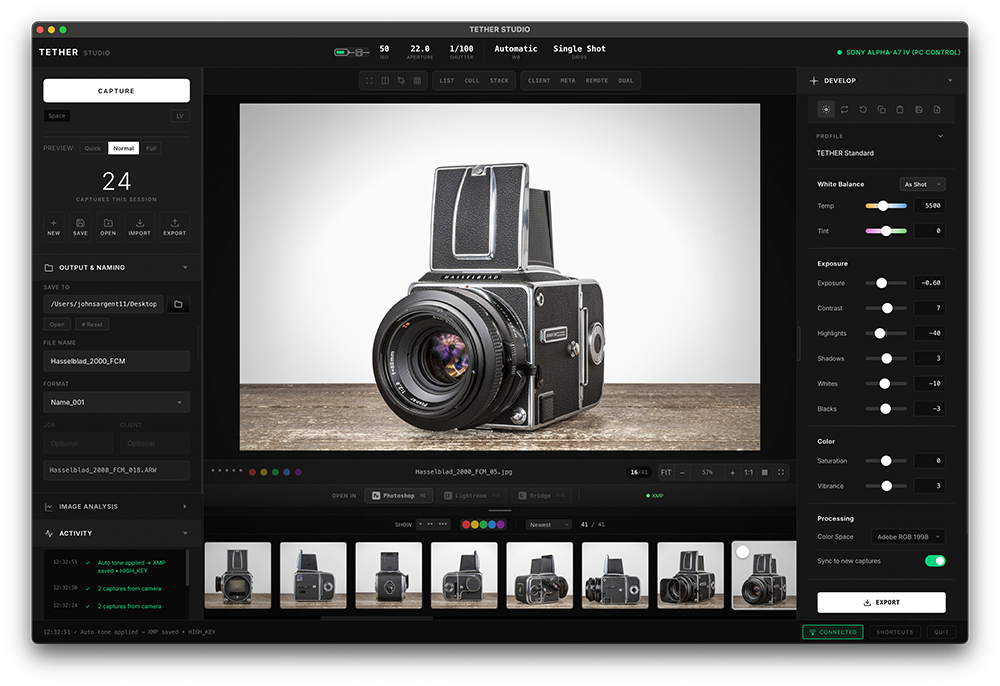This screenshot has width=1000, height=686.
Task: Zoom out with the minus icon
Action: point(682,472)
